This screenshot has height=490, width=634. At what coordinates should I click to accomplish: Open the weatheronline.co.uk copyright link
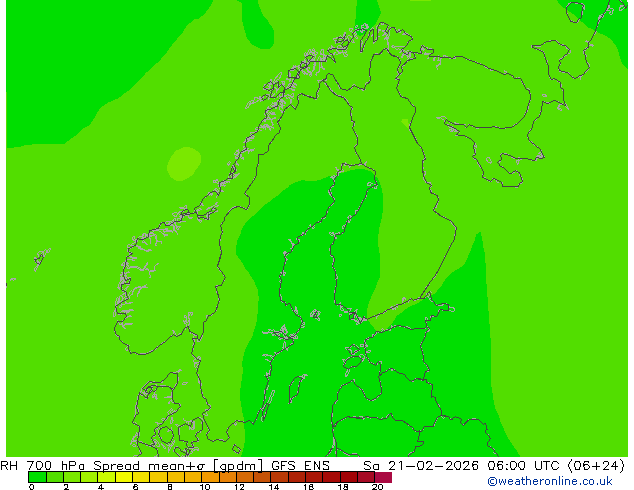[x=550, y=481]
